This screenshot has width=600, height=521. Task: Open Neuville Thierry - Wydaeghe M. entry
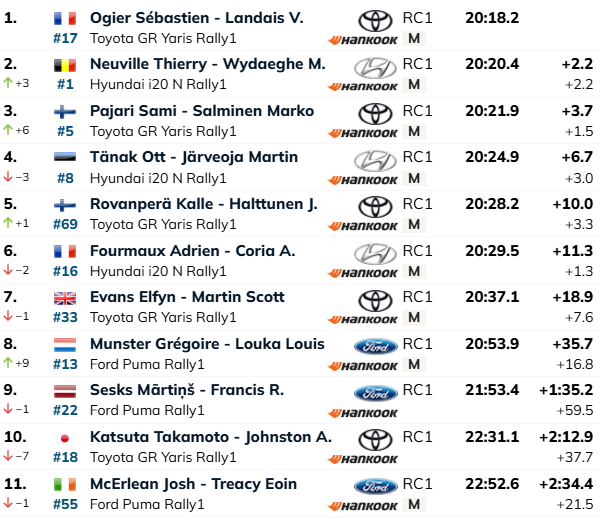coord(208,64)
